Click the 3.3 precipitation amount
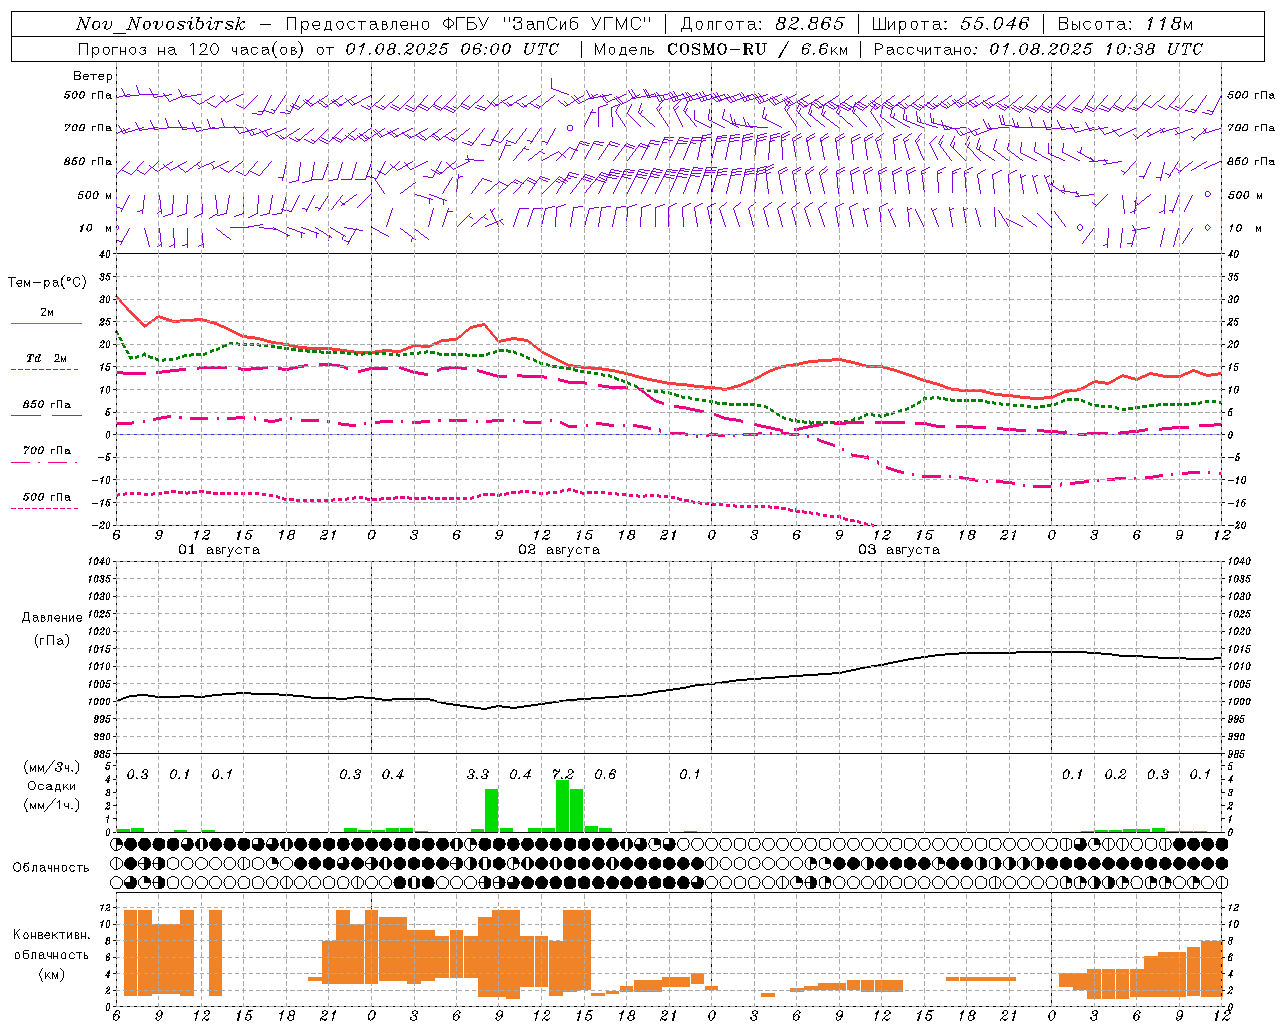Viewport: 1280px width, 1024px height. point(478,775)
